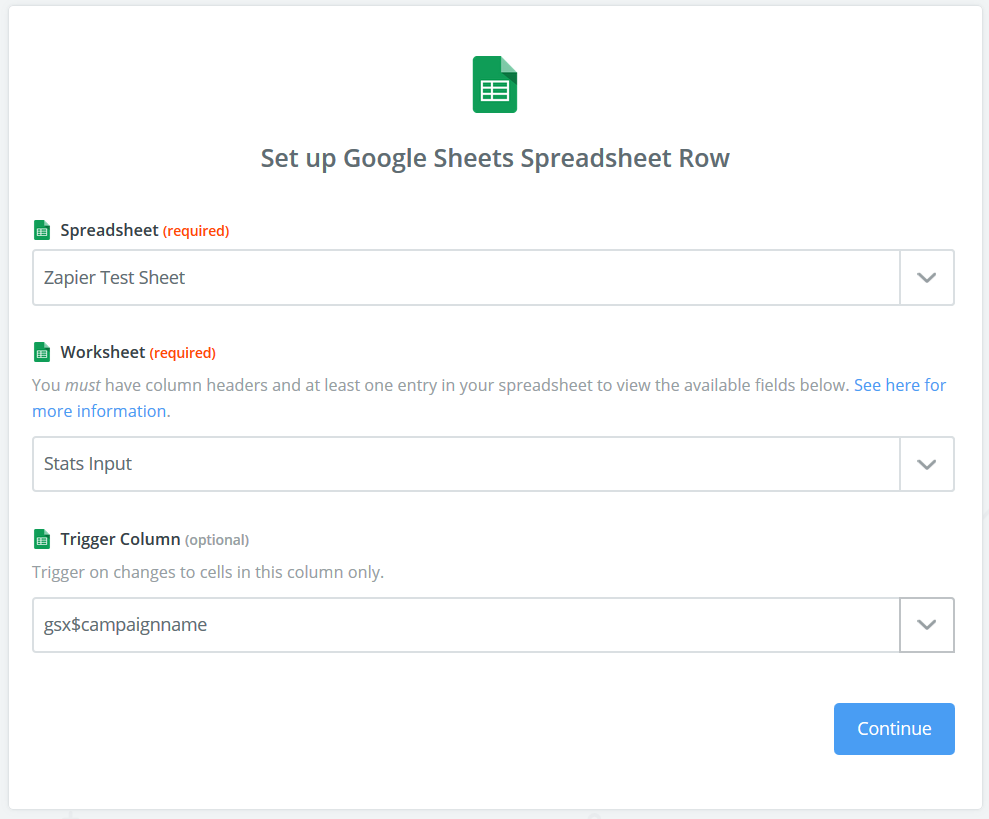Open the 'See here for more information' link

tap(899, 385)
